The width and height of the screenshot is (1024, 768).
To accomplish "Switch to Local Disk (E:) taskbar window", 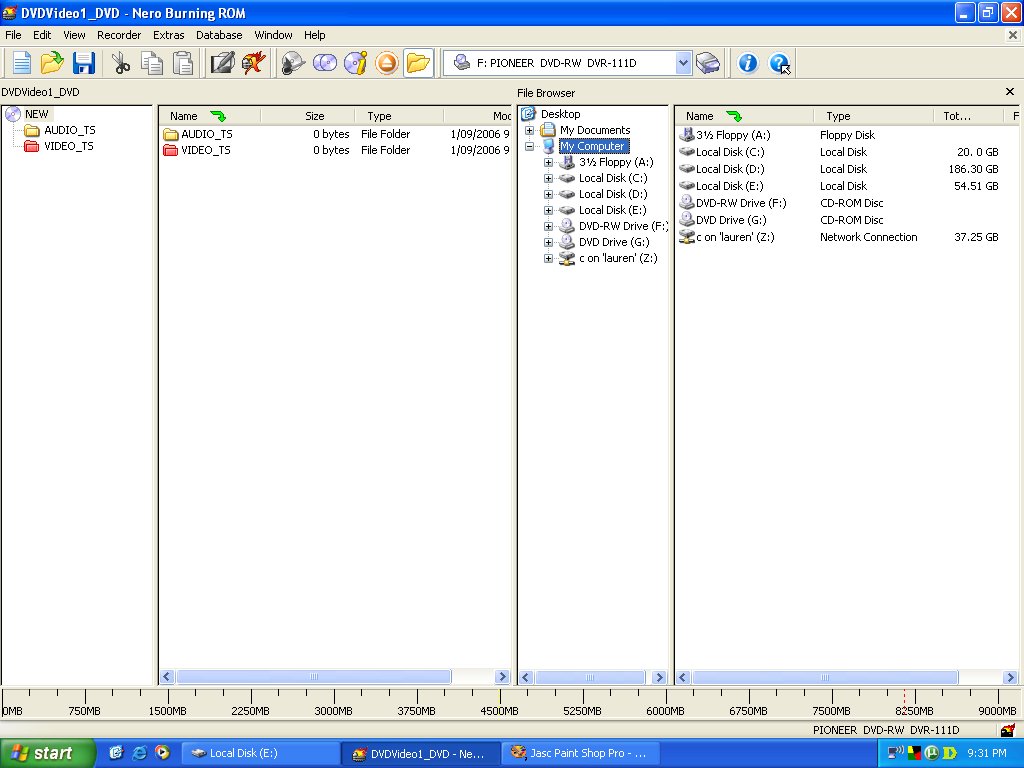I will pos(259,754).
